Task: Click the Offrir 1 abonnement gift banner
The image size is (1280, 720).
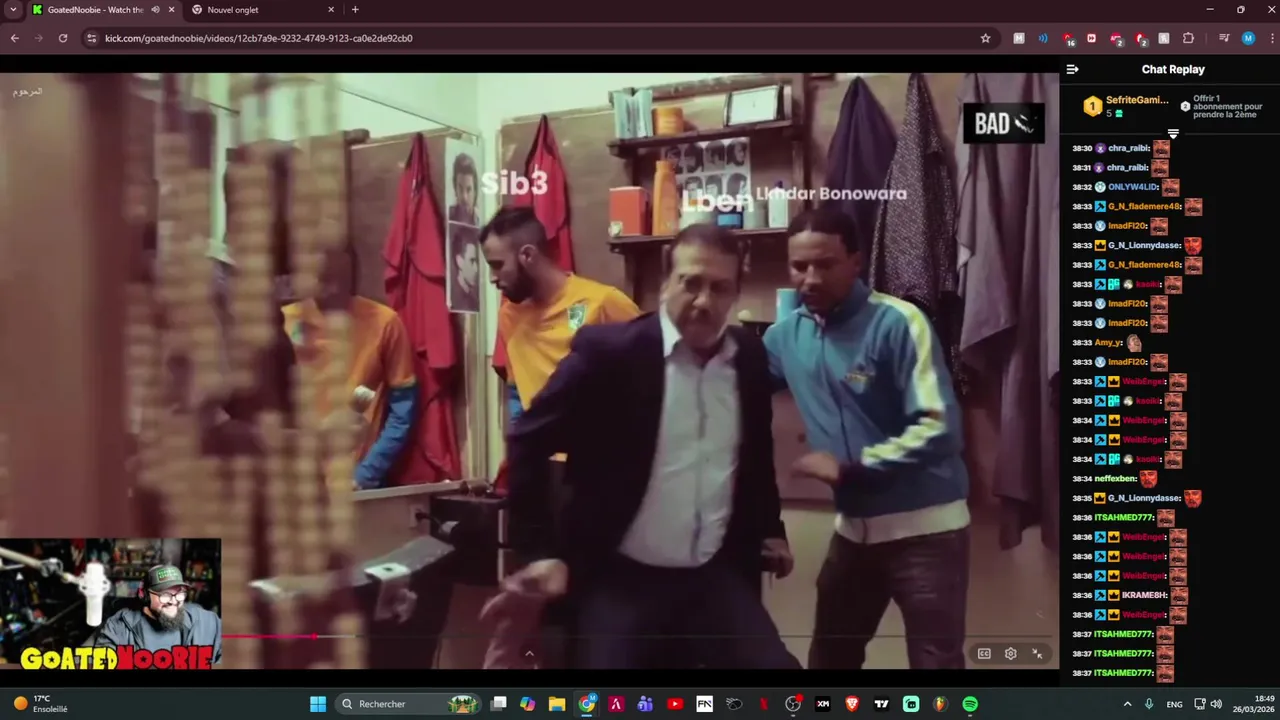Action: tap(1221, 106)
